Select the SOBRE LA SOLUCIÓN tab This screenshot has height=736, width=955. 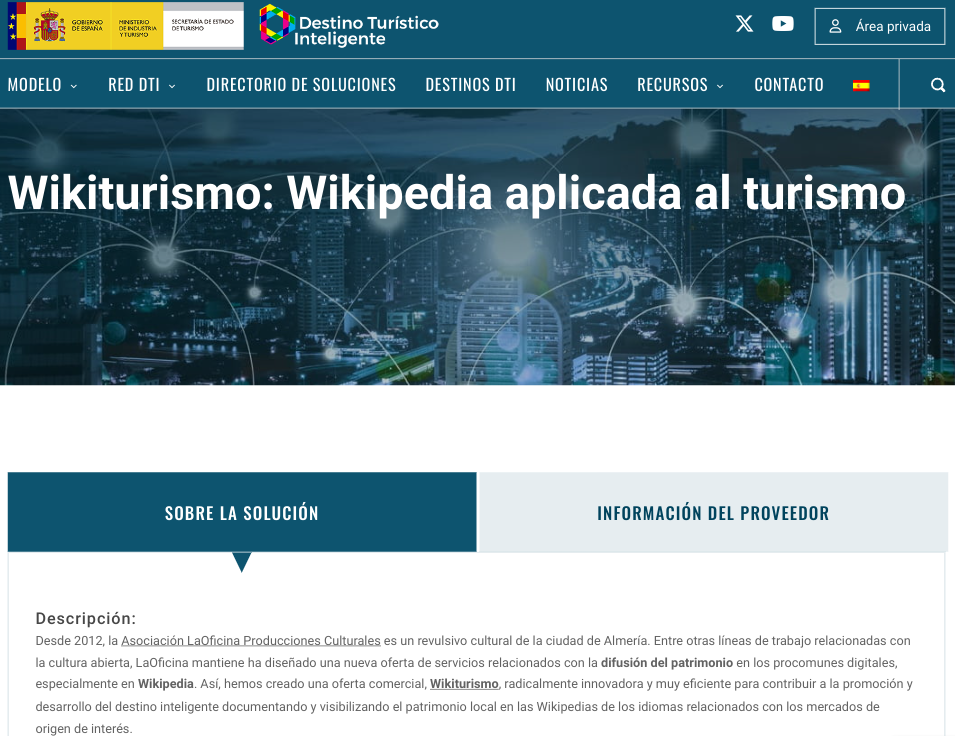coord(242,512)
